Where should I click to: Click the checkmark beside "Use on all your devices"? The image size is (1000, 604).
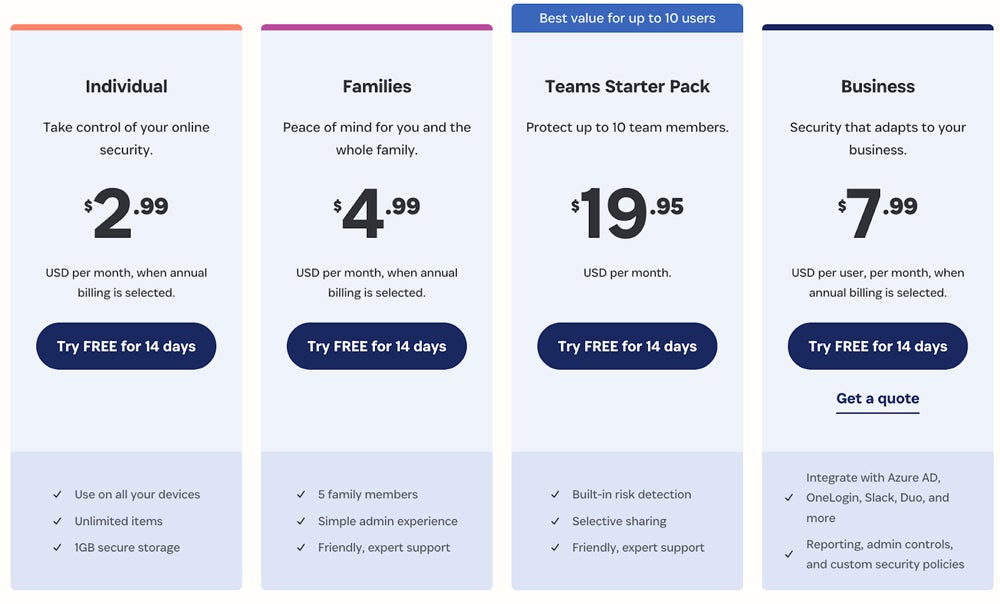(57, 494)
